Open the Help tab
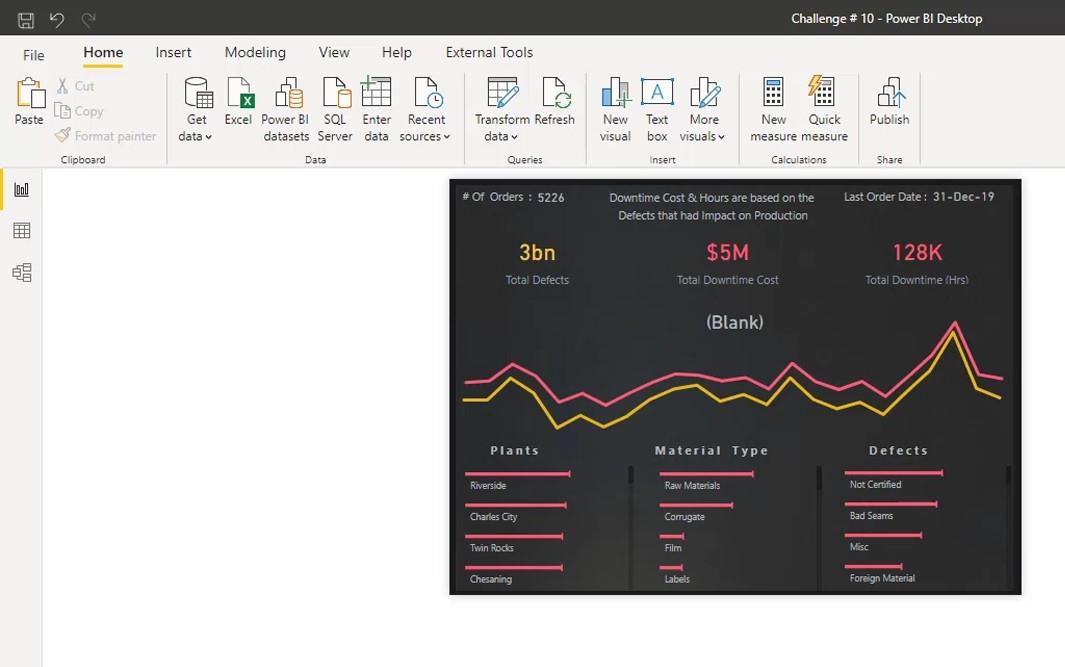This screenshot has height=667, width=1065. coord(397,52)
